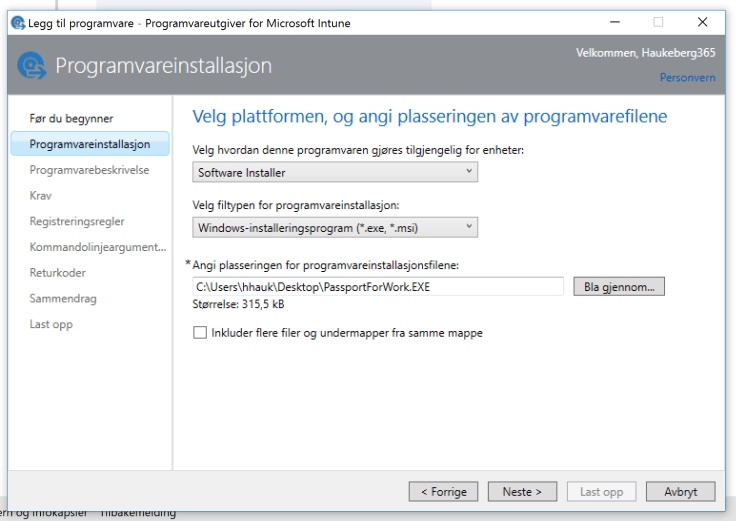The image size is (736, 521).
Task: Open the 'Personvern' link
Action: coord(687,78)
